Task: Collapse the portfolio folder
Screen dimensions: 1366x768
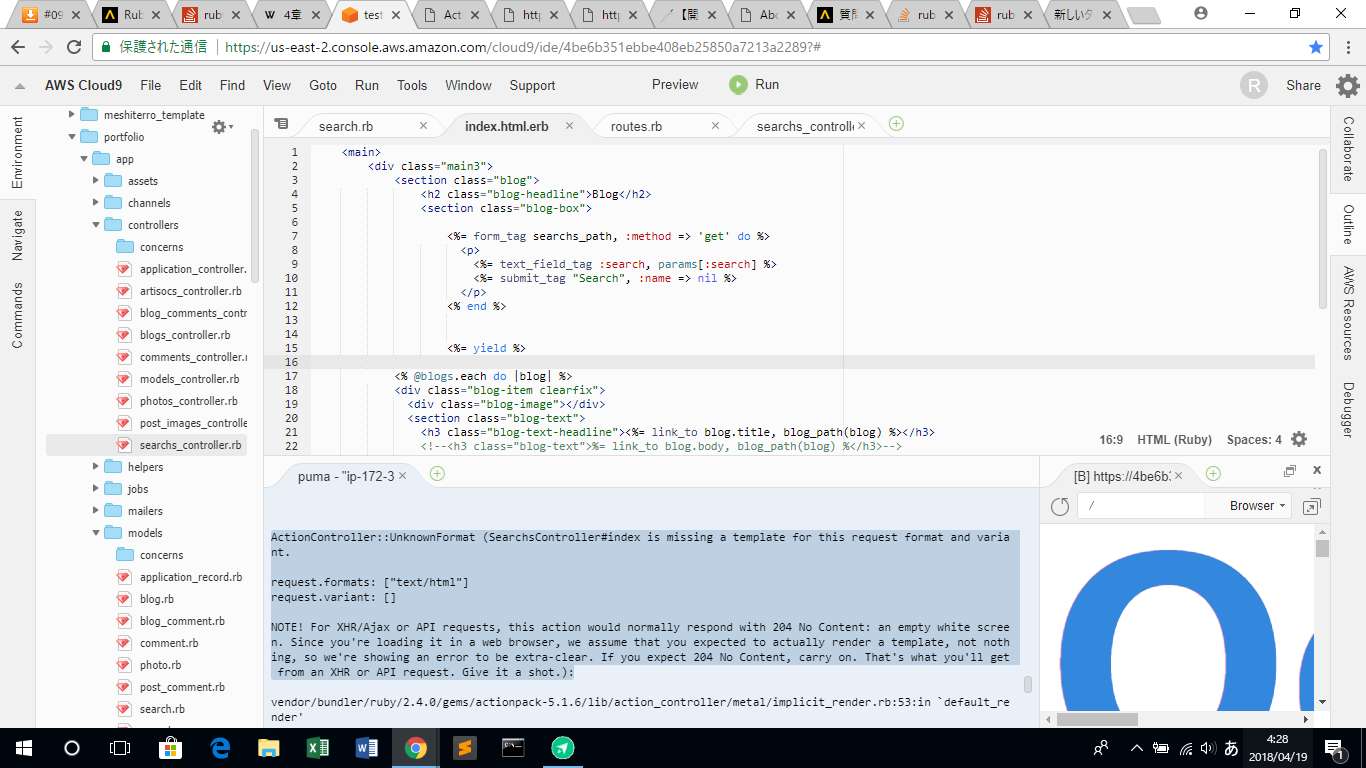Action: pyautogui.click(x=72, y=137)
